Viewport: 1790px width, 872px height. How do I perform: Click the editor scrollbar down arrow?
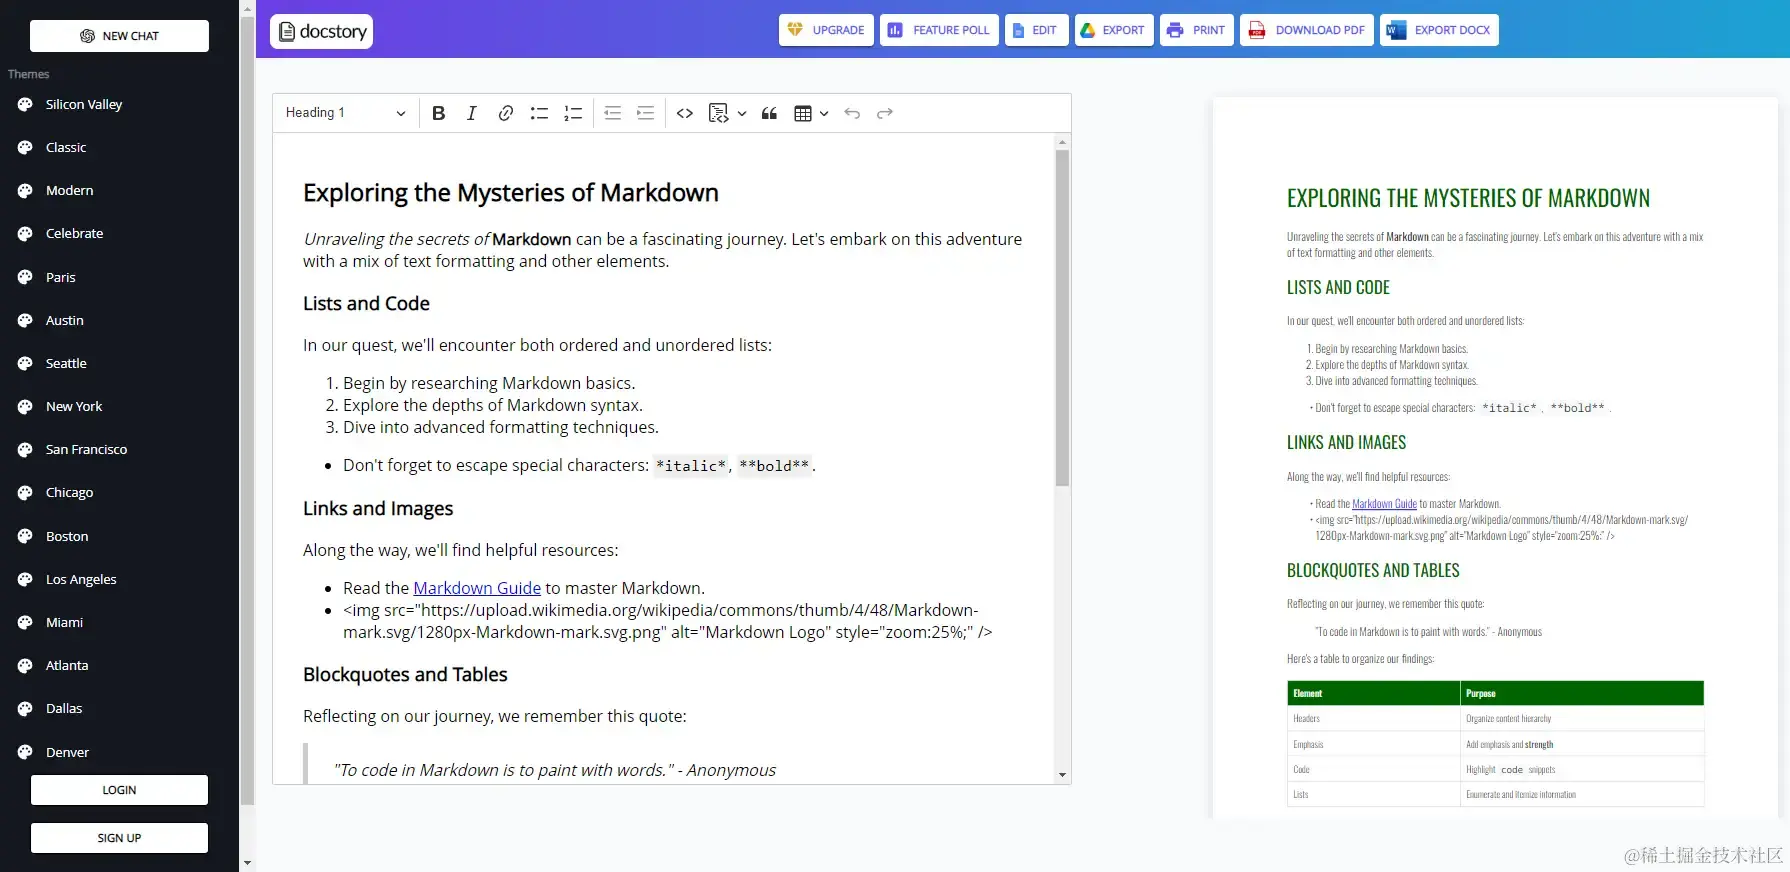click(x=1062, y=775)
